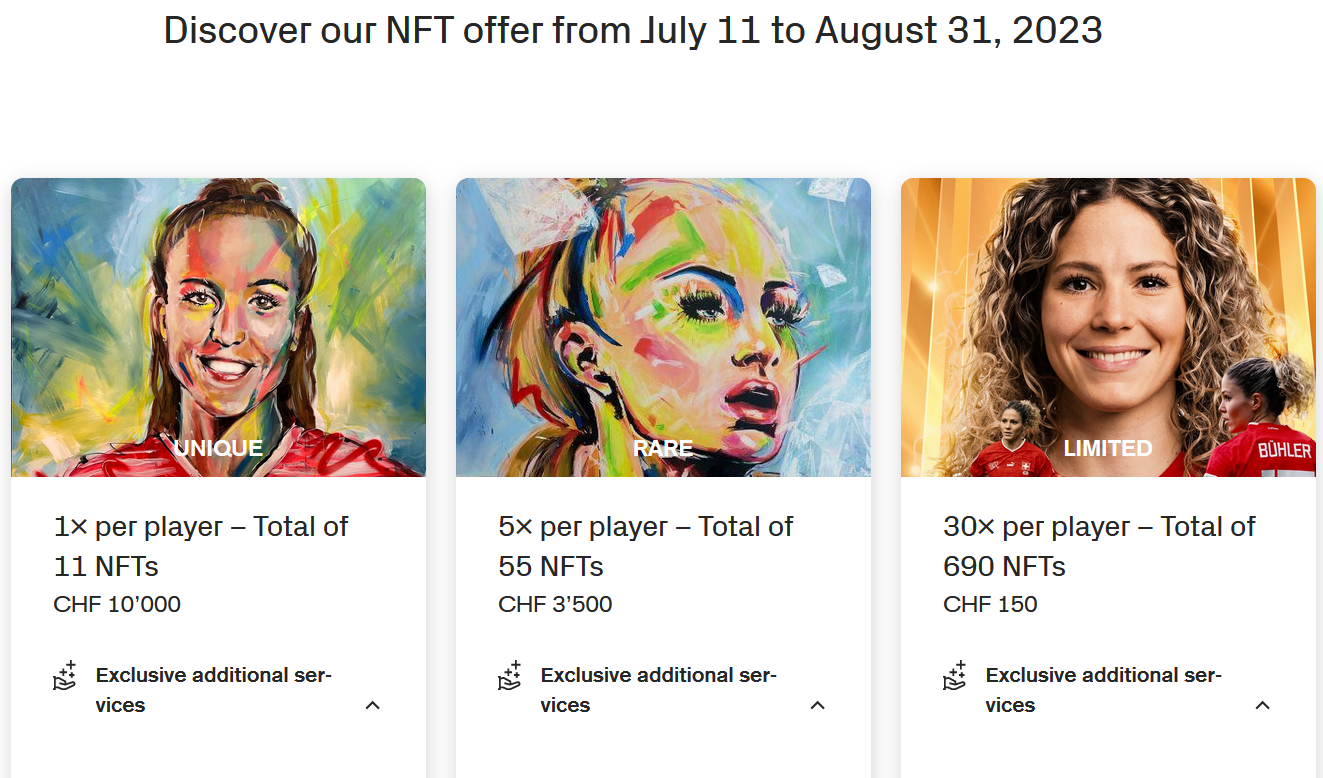Click the UNIQUE badge label
1323x778 pixels.
218,448
